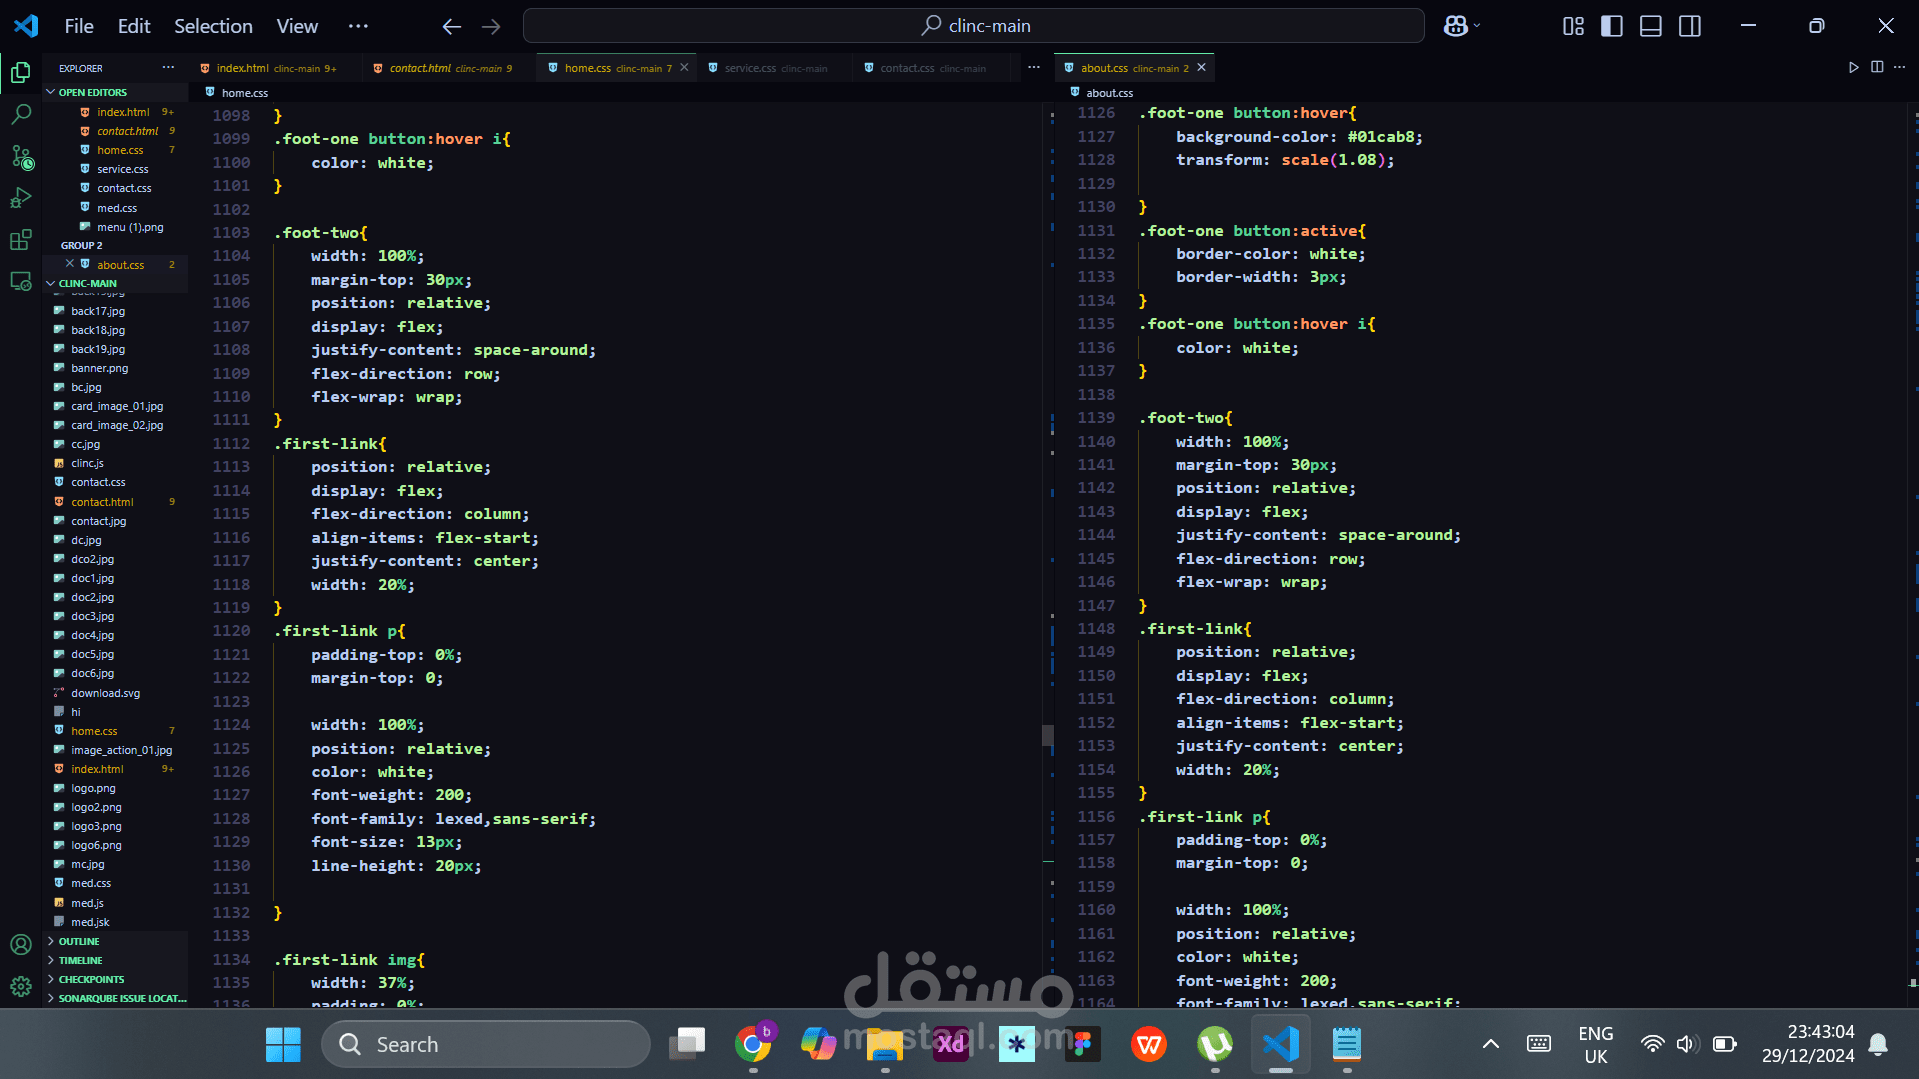Open the Run and Debug view
Viewport: 1919px width, 1079px height.
tap(21, 198)
